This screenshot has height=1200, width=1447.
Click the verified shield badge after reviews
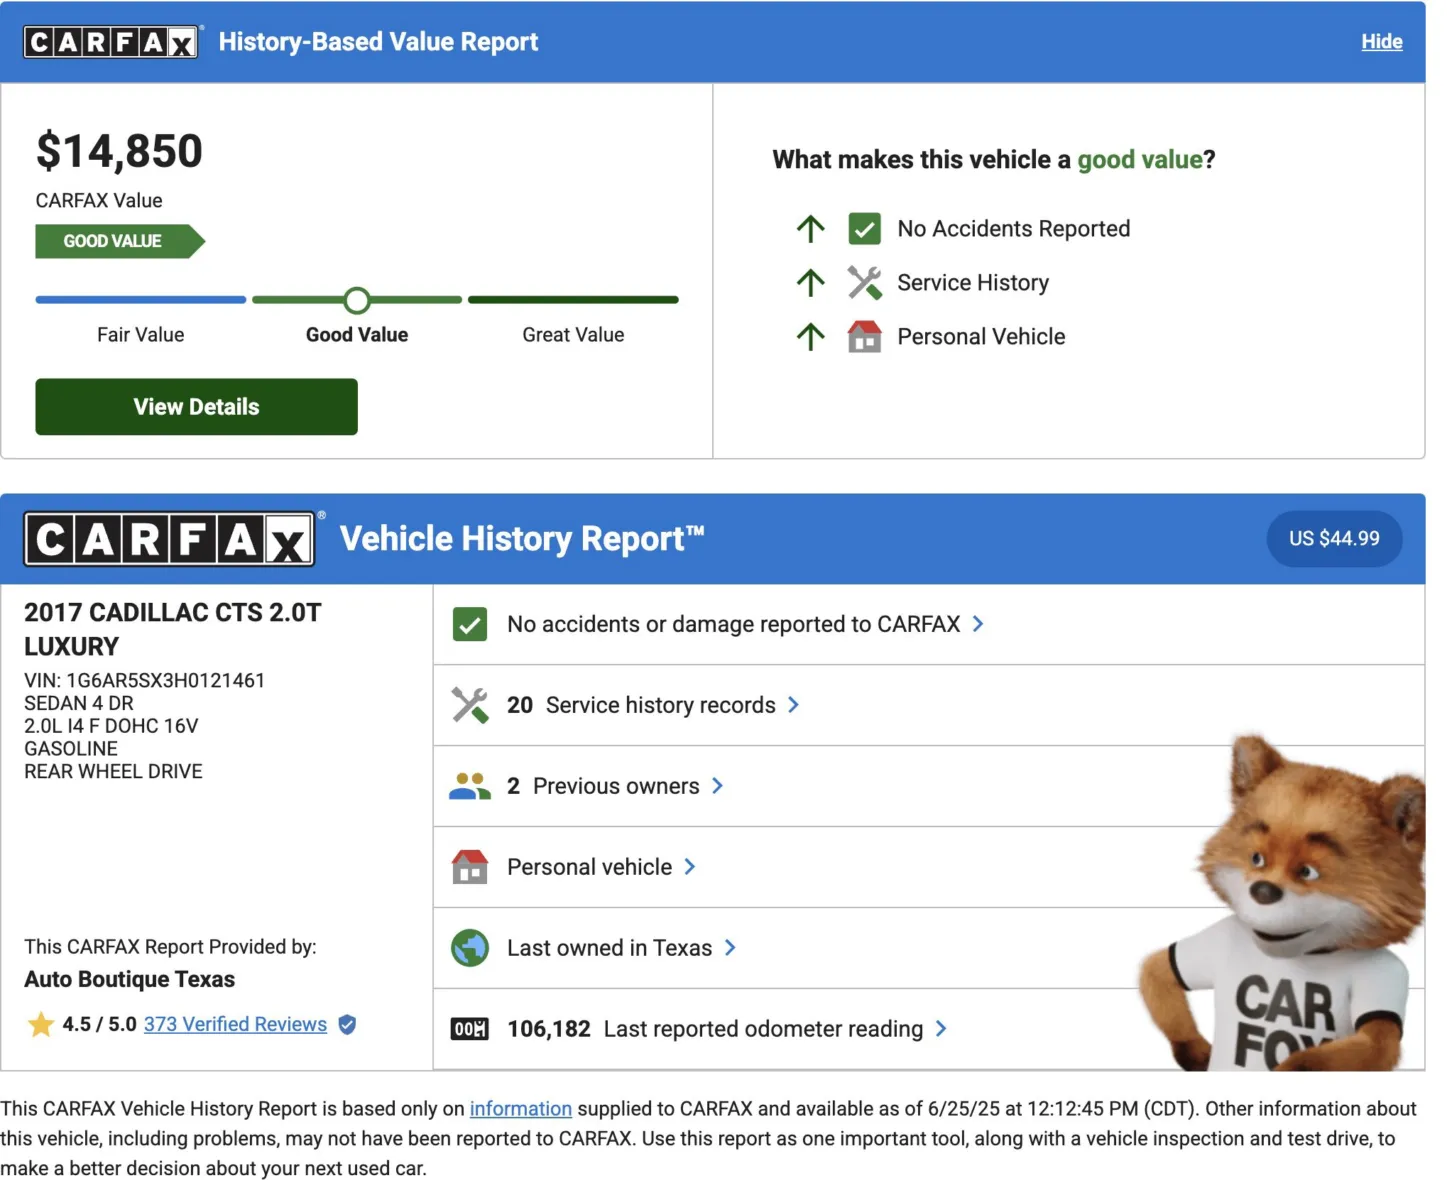tap(347, 1025)
